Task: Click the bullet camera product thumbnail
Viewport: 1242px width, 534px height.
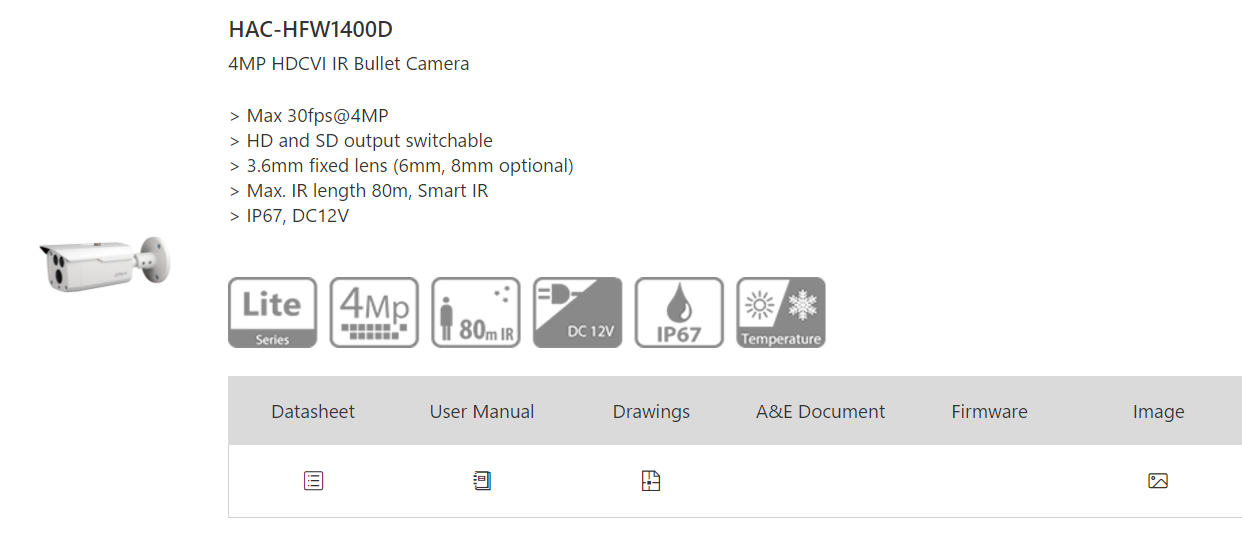Action: click(x=104, y=264)
